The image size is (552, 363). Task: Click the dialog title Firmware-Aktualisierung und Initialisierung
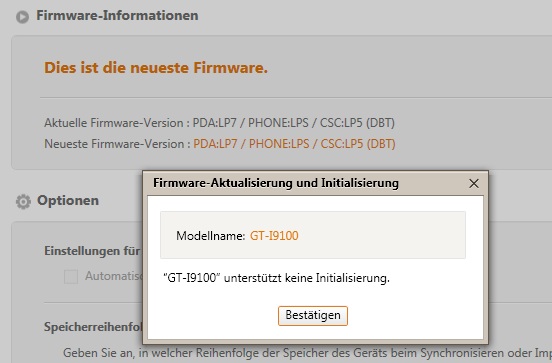(x=276, y=183)
